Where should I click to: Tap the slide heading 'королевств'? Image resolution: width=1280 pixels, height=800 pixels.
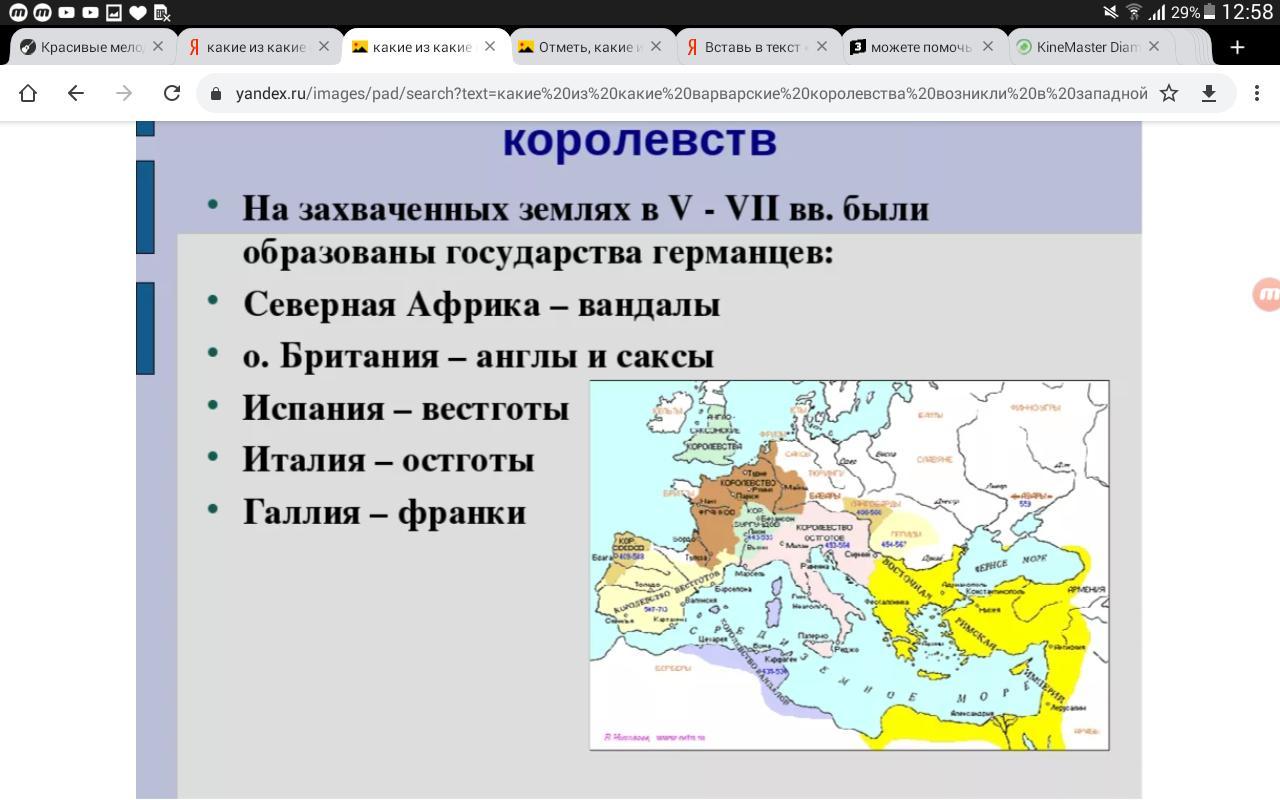(x=640, y=140)
